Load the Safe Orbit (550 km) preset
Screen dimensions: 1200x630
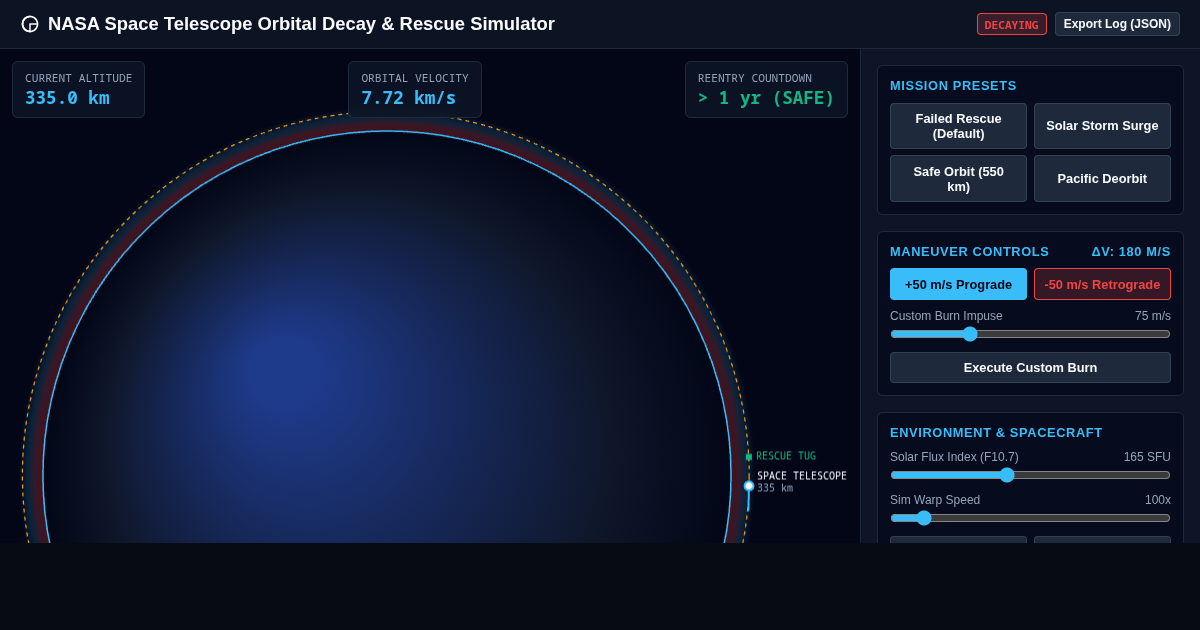958,178
